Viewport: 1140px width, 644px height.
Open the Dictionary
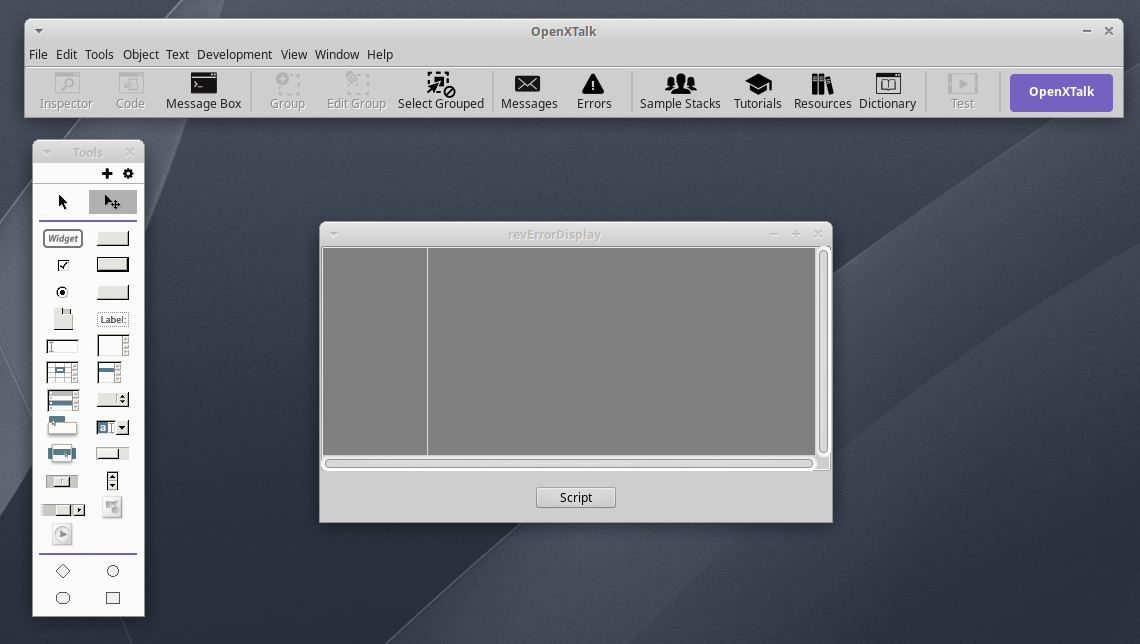click(888, 92)
